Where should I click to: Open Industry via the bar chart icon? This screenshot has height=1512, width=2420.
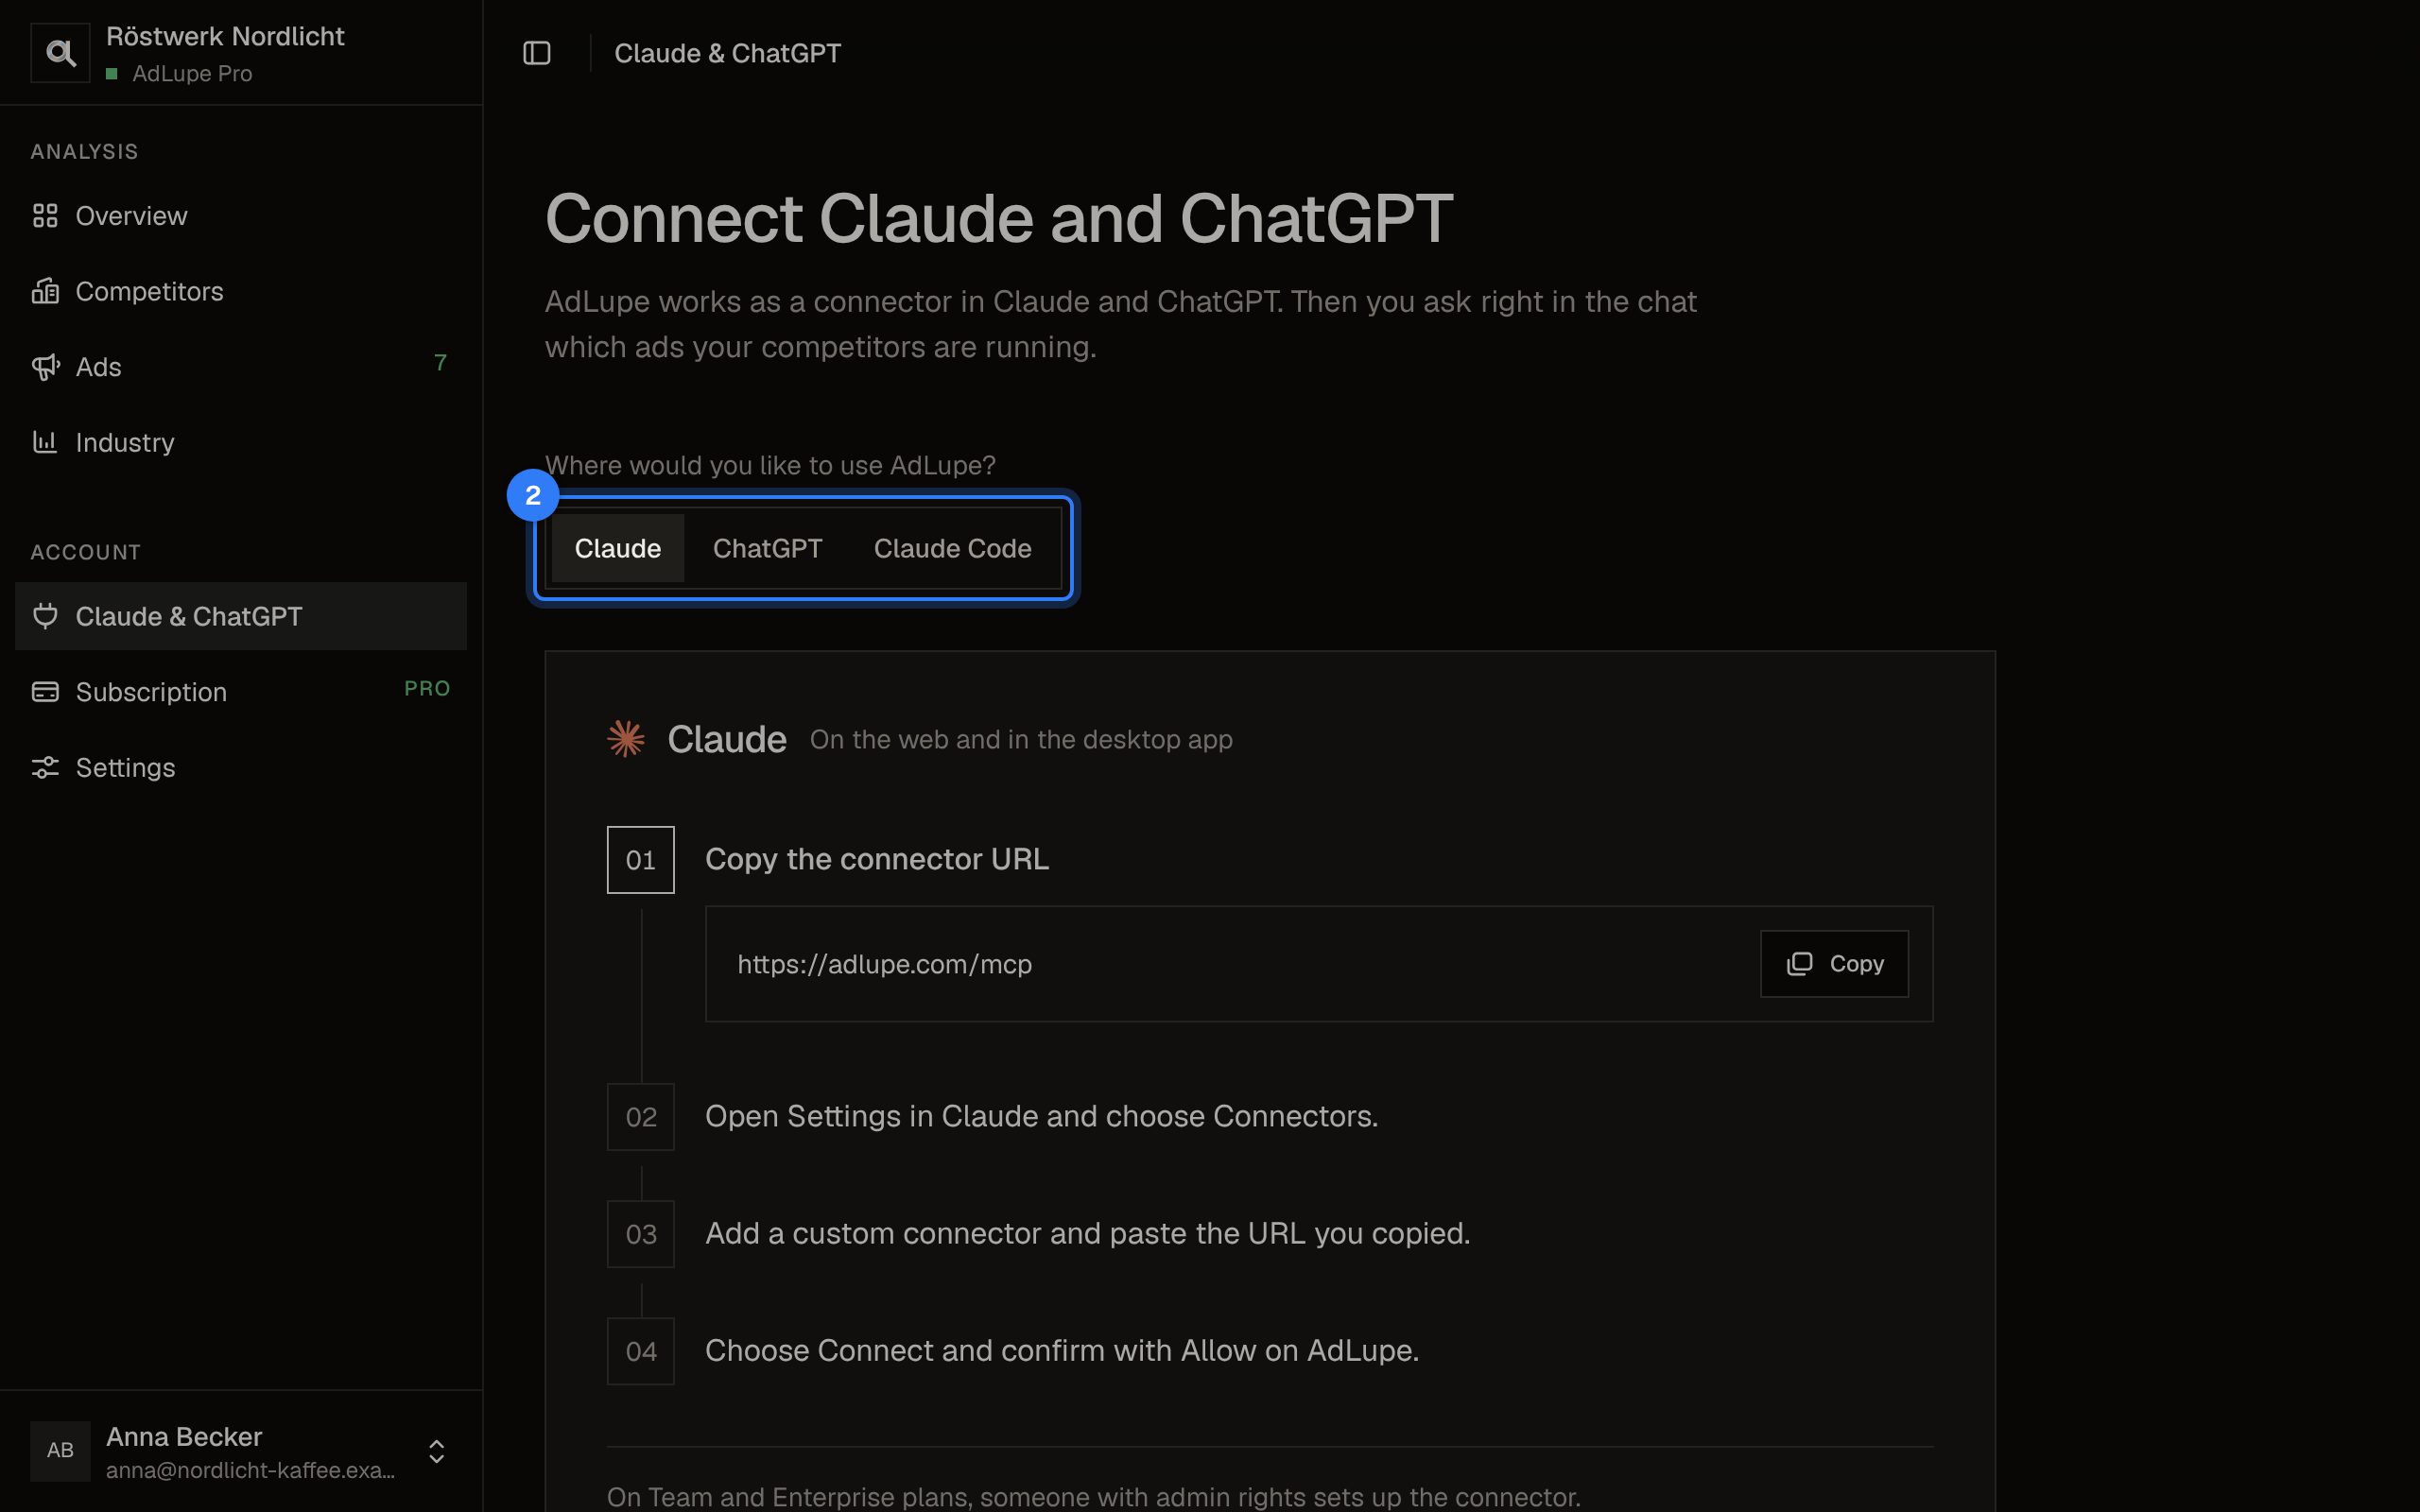tap(45, 442)
